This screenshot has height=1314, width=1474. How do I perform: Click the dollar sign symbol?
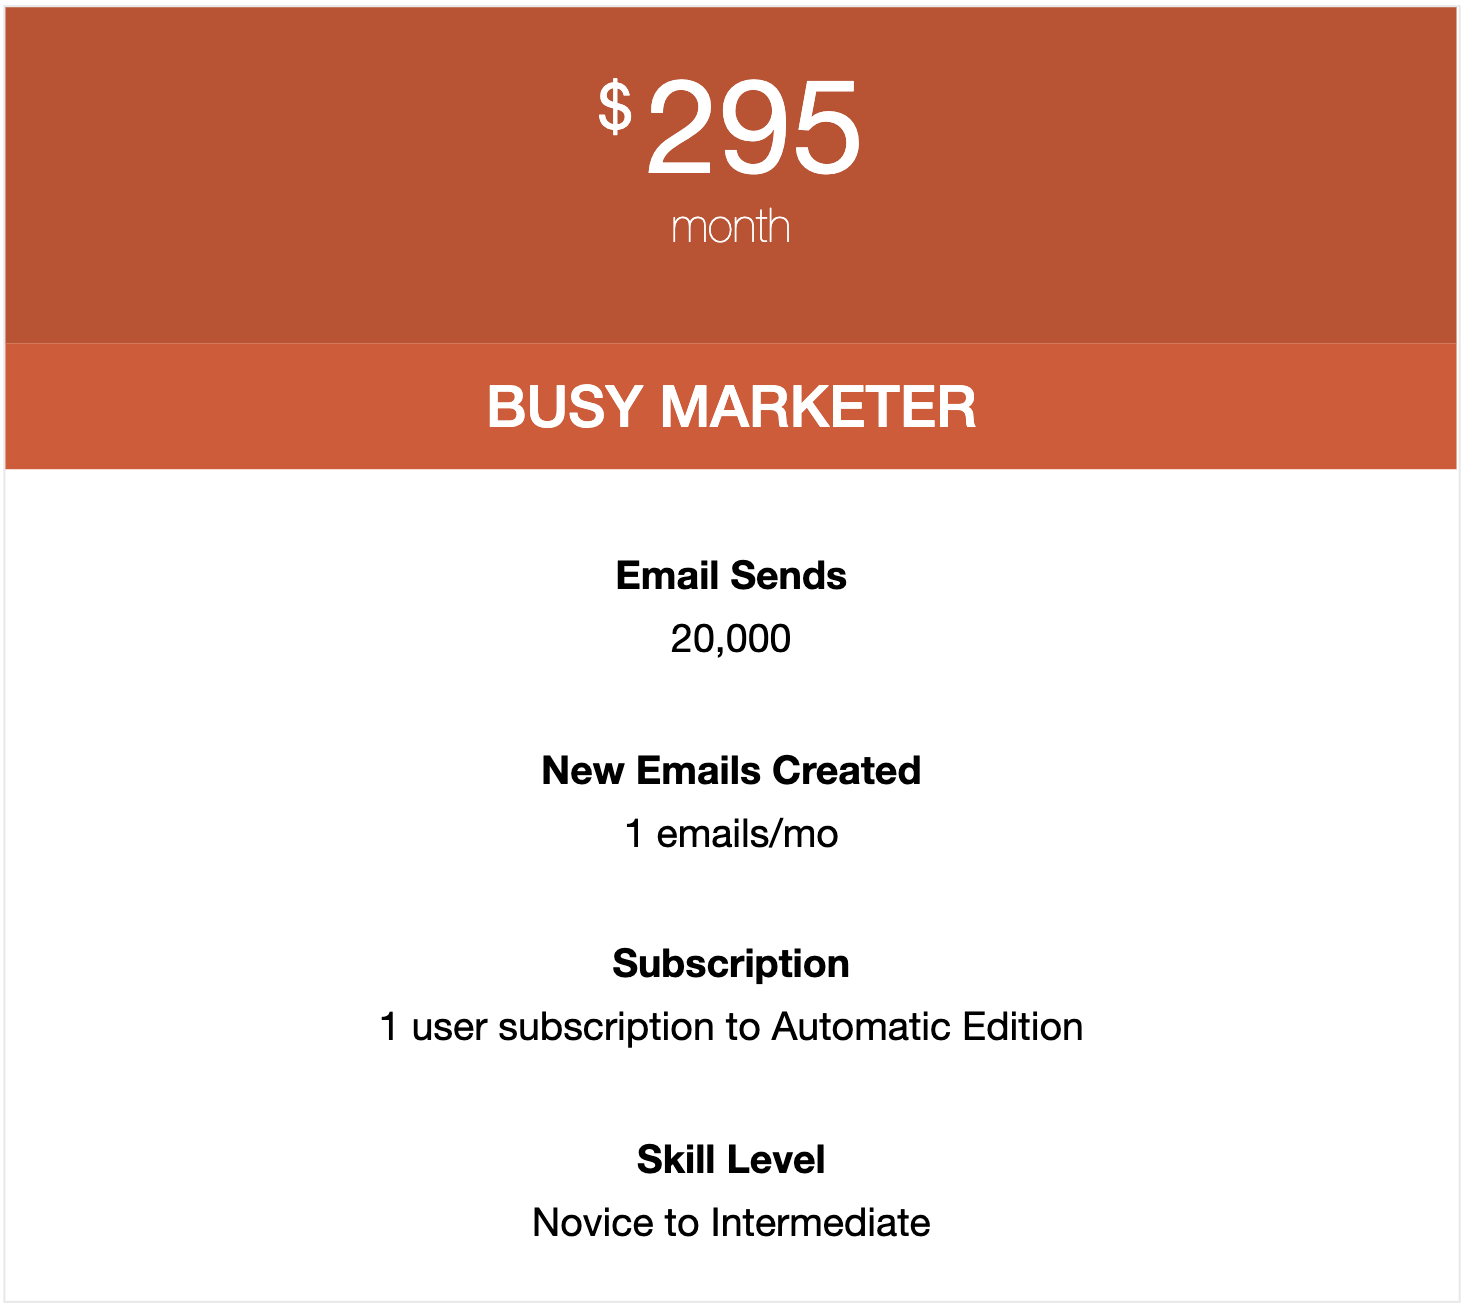coord(615,107)
